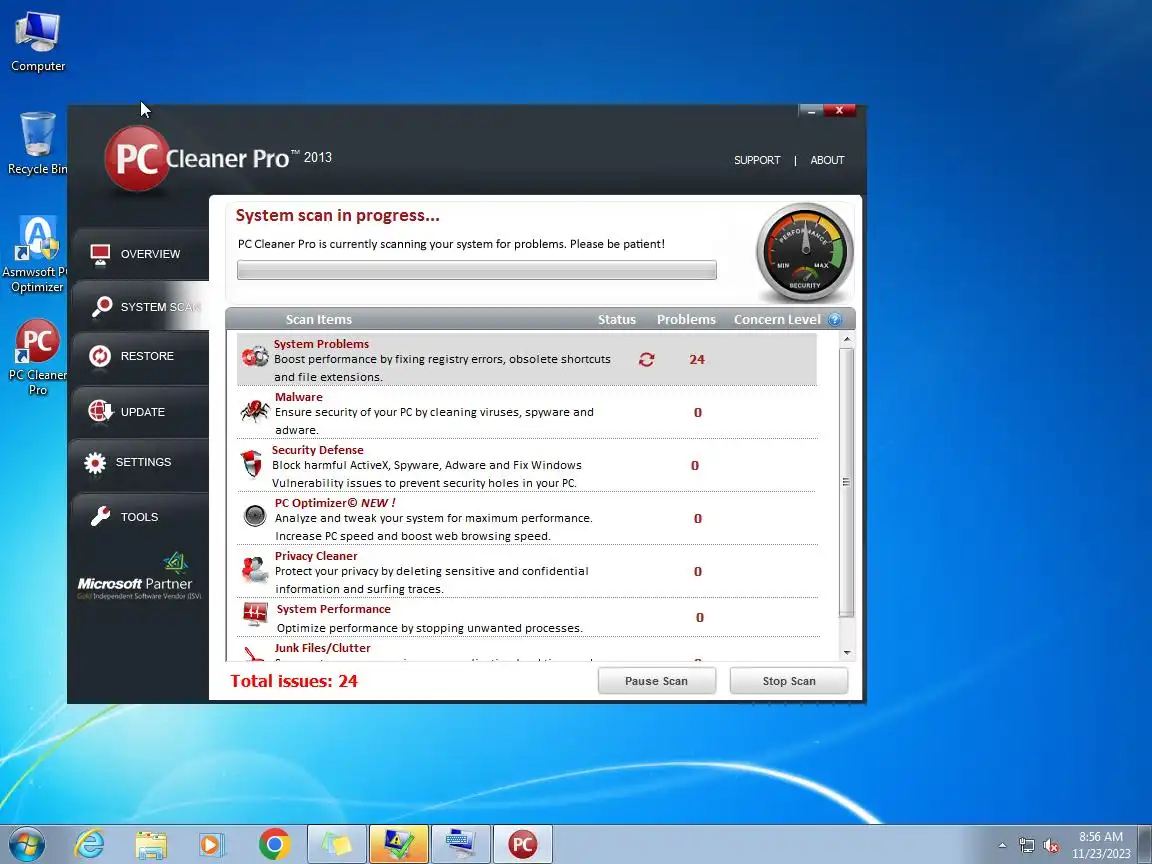Viewport: 1152px width, 864px height.
Task: Click the Concern Level column header
Action: pyautogui.click(x=777, y=320)
